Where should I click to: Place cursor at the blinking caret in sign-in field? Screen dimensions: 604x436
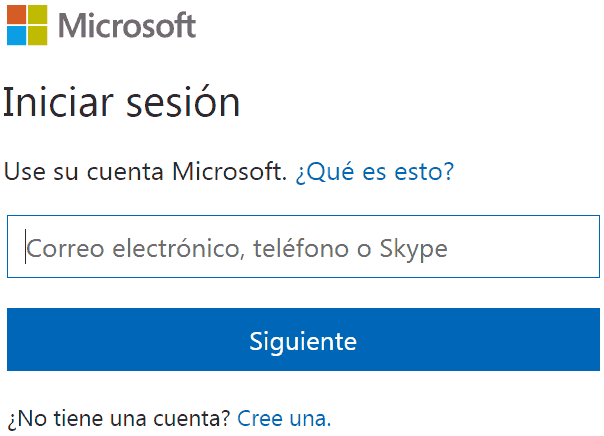pyautogui.click(x=25, y=247)
